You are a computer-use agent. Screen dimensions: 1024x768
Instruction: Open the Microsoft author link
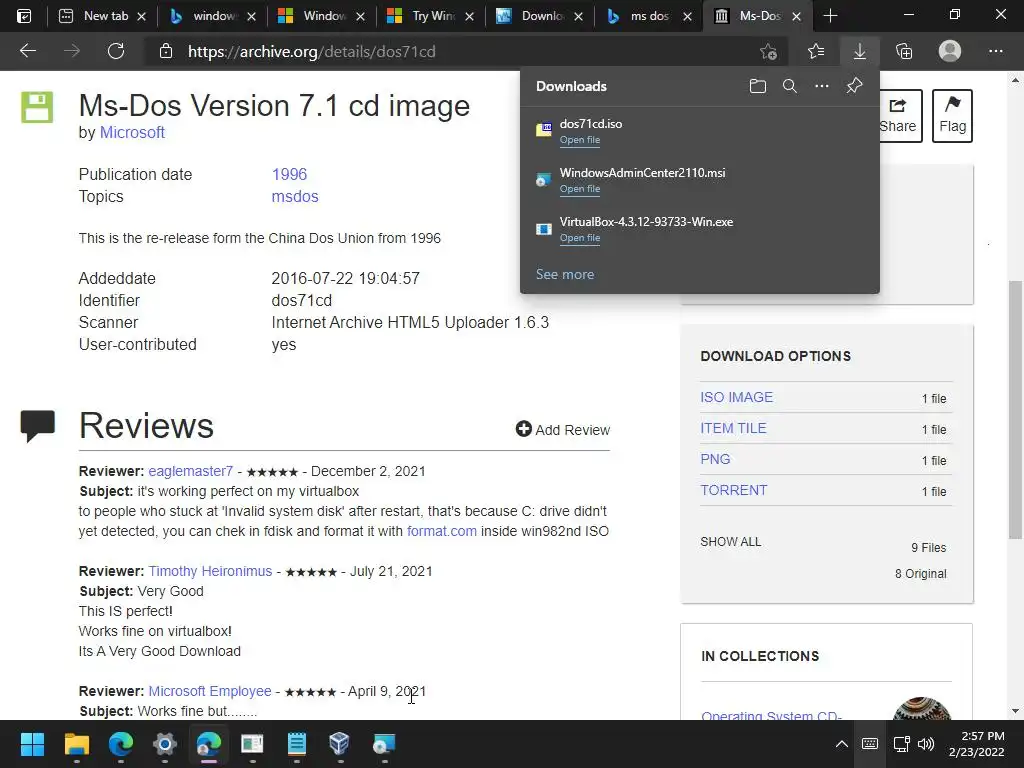[x=132, y=132]
